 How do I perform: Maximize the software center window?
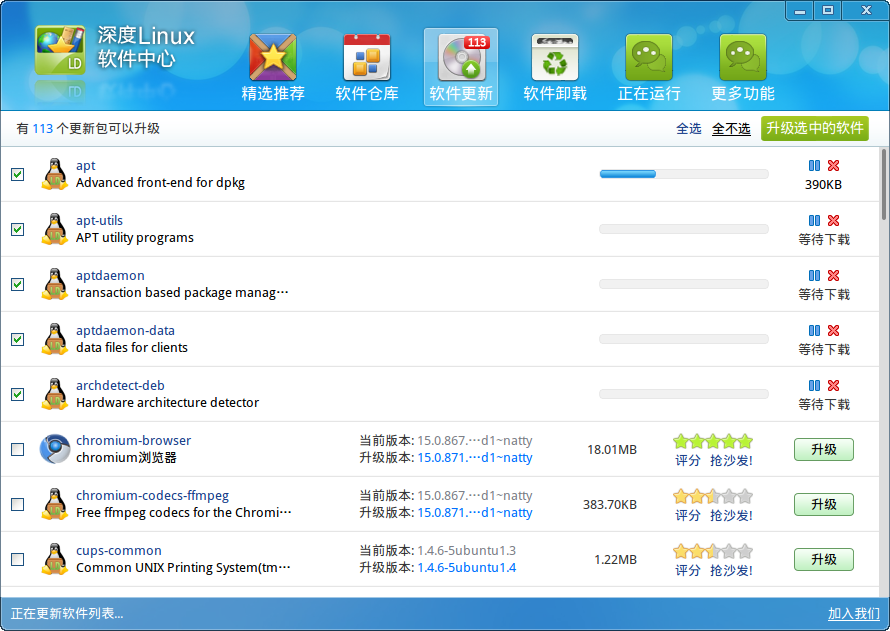point(828,10)
